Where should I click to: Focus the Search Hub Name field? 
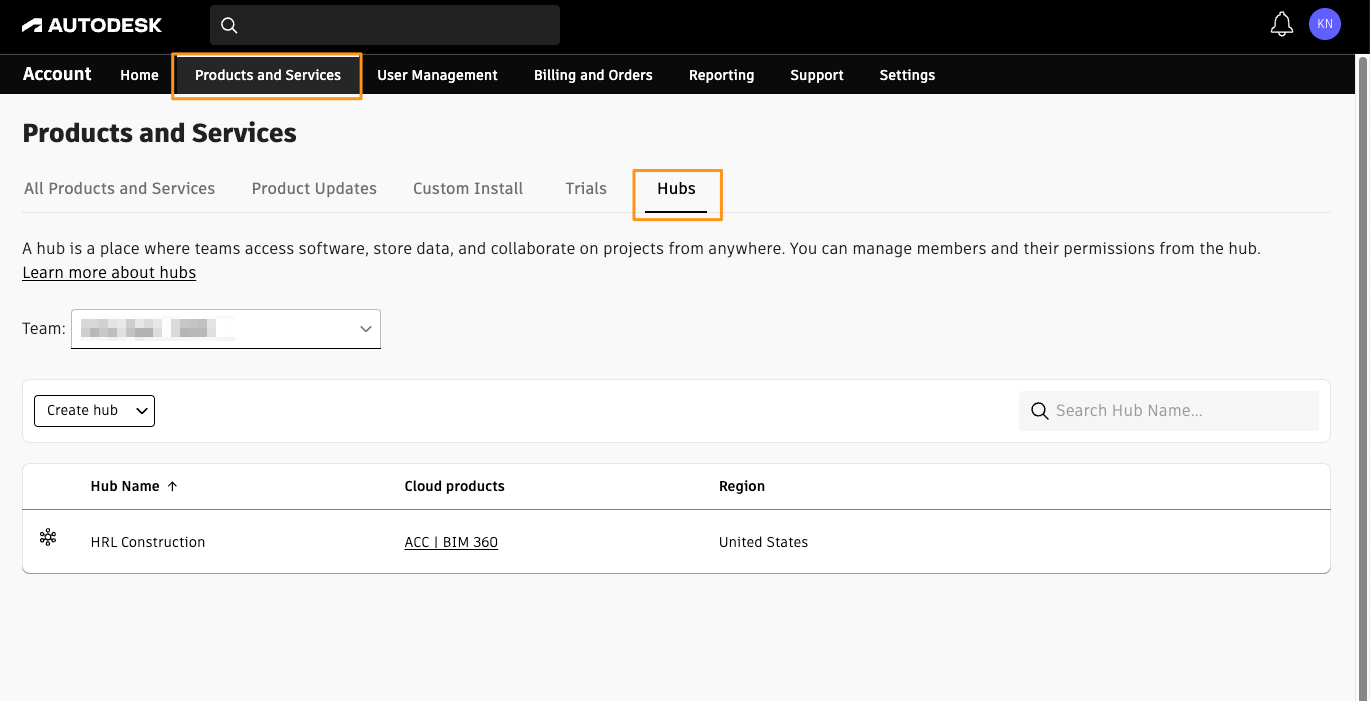click(1169, 411)
